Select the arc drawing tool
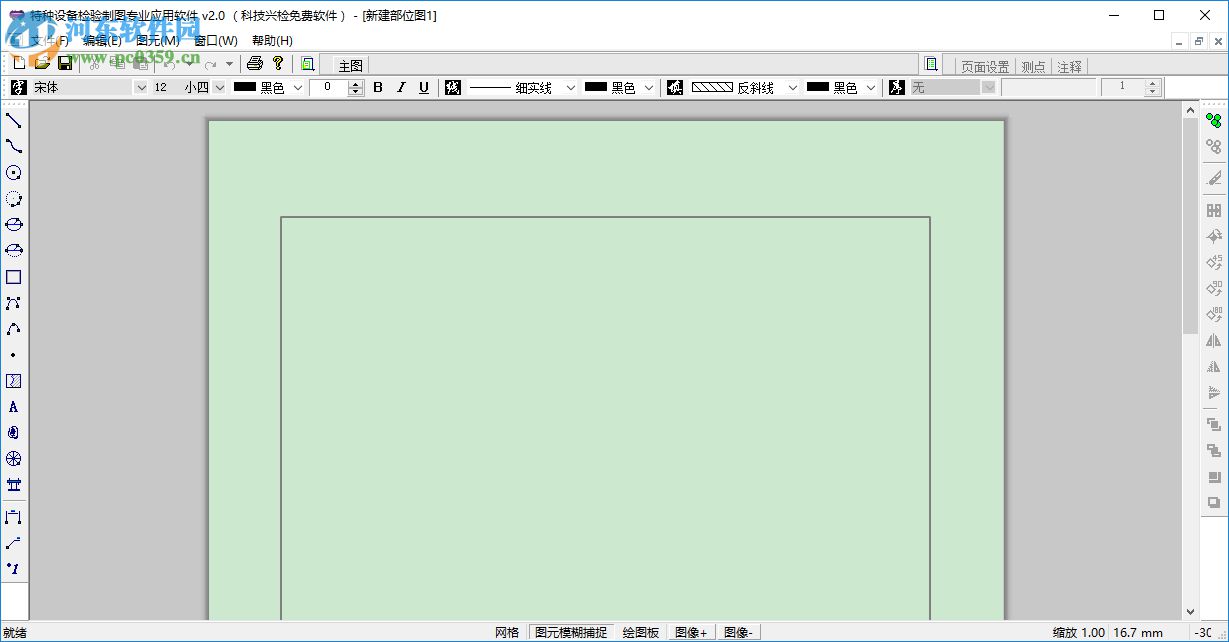This screenshot has height=642, width=1229. point(14,329)
